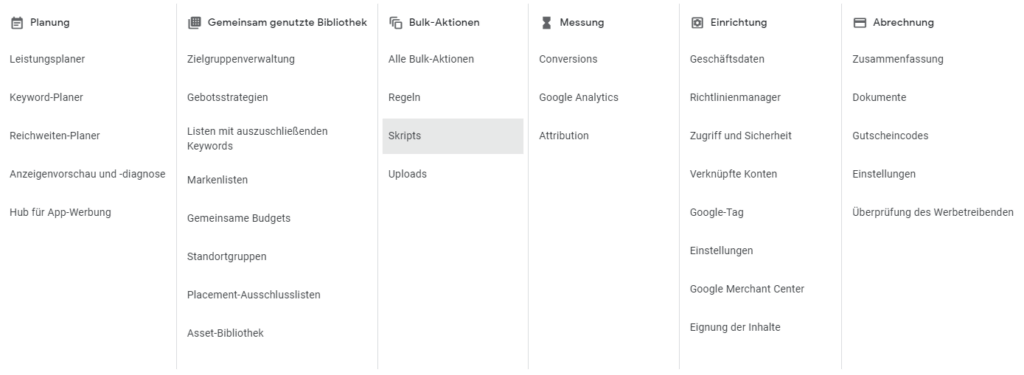The image size is (1024, 375).
Task: Open Leistungsplaner
Action: point(47,59)
